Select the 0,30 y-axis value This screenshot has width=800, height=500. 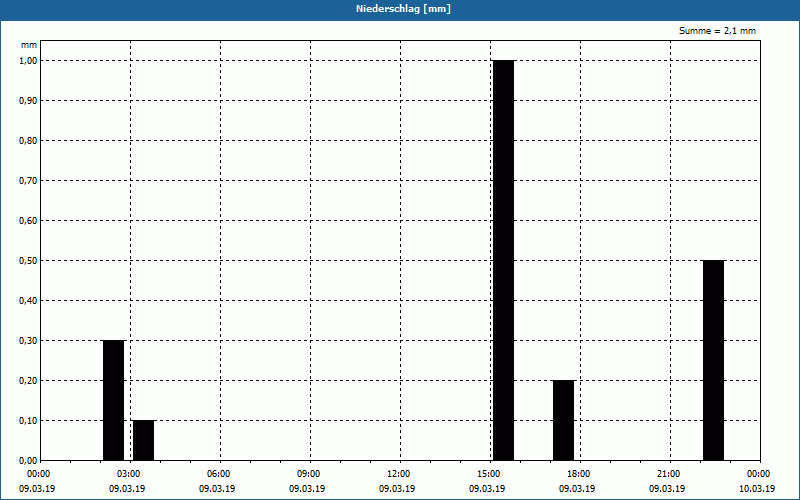coord(28,341)
